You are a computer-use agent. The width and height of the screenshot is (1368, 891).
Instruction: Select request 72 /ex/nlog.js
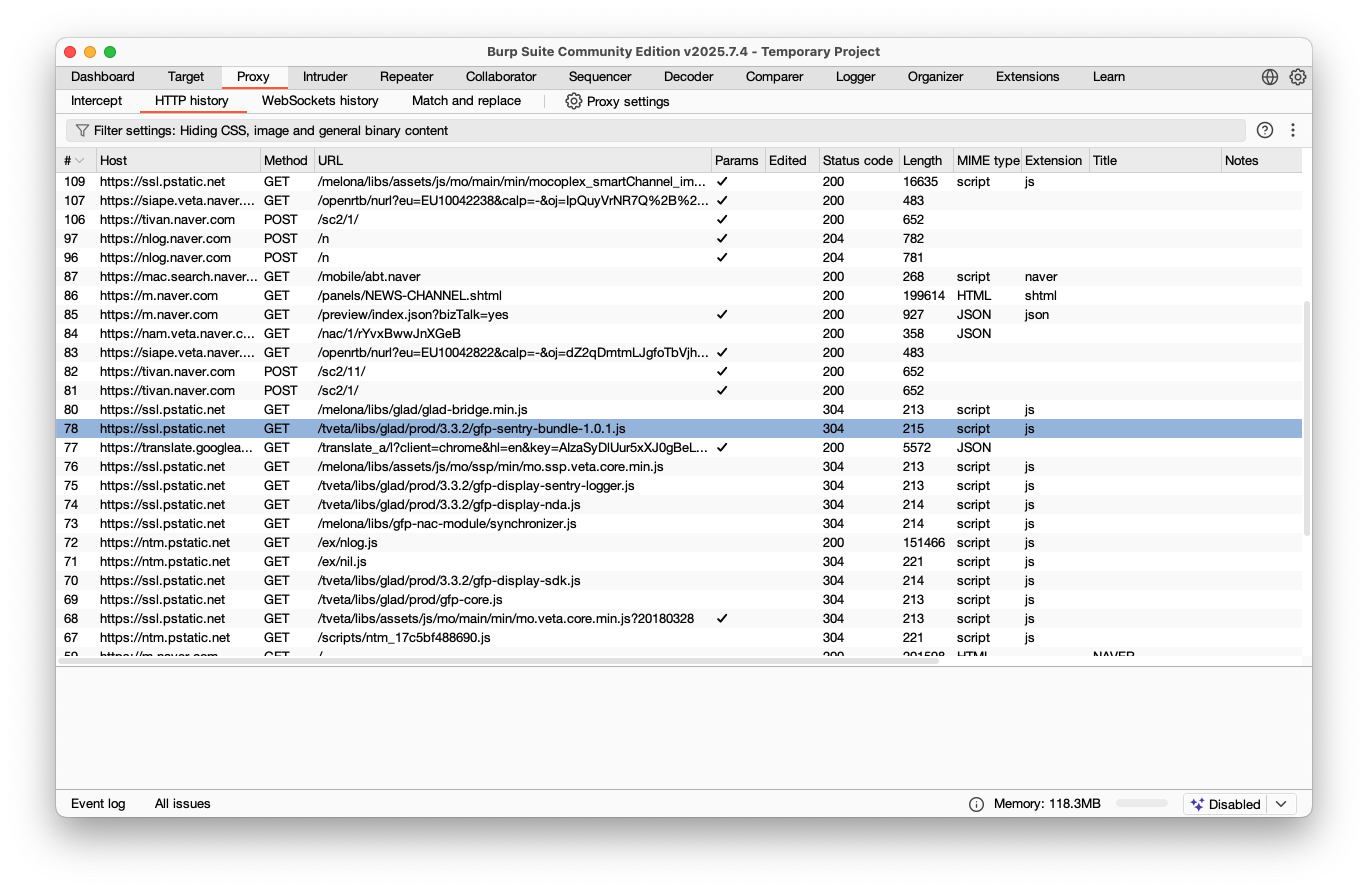(679, 543)
